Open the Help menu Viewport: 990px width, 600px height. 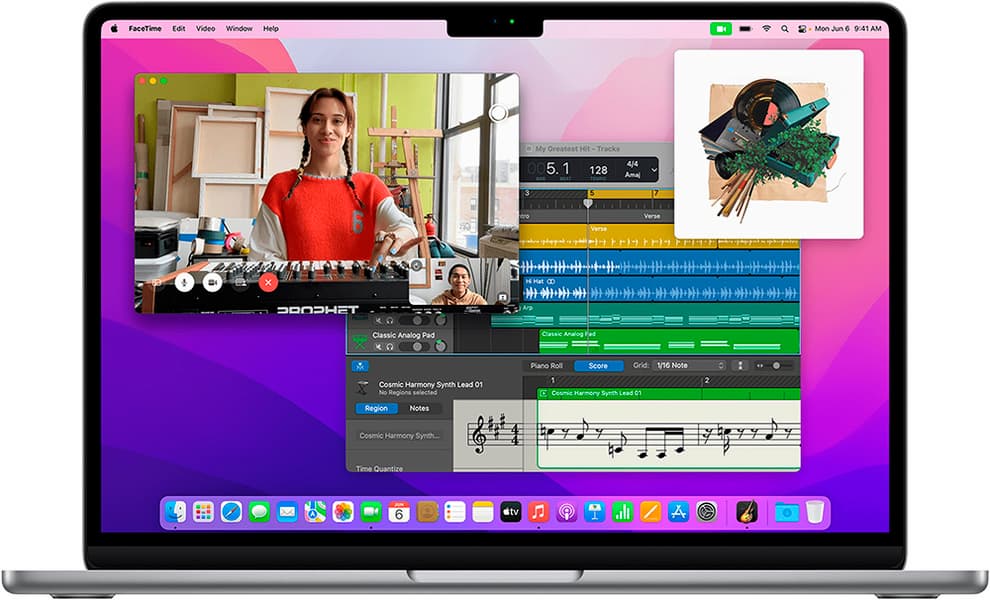271,28
